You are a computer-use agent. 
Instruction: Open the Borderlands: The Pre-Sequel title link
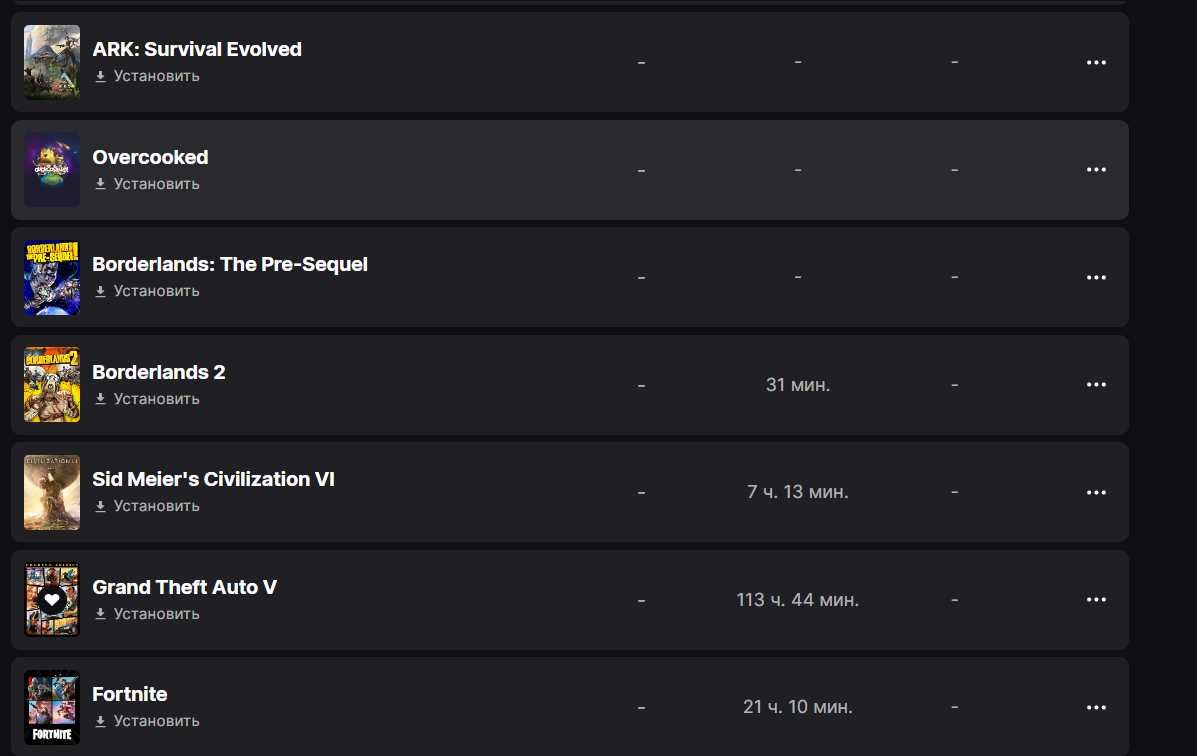coord(230,264)
